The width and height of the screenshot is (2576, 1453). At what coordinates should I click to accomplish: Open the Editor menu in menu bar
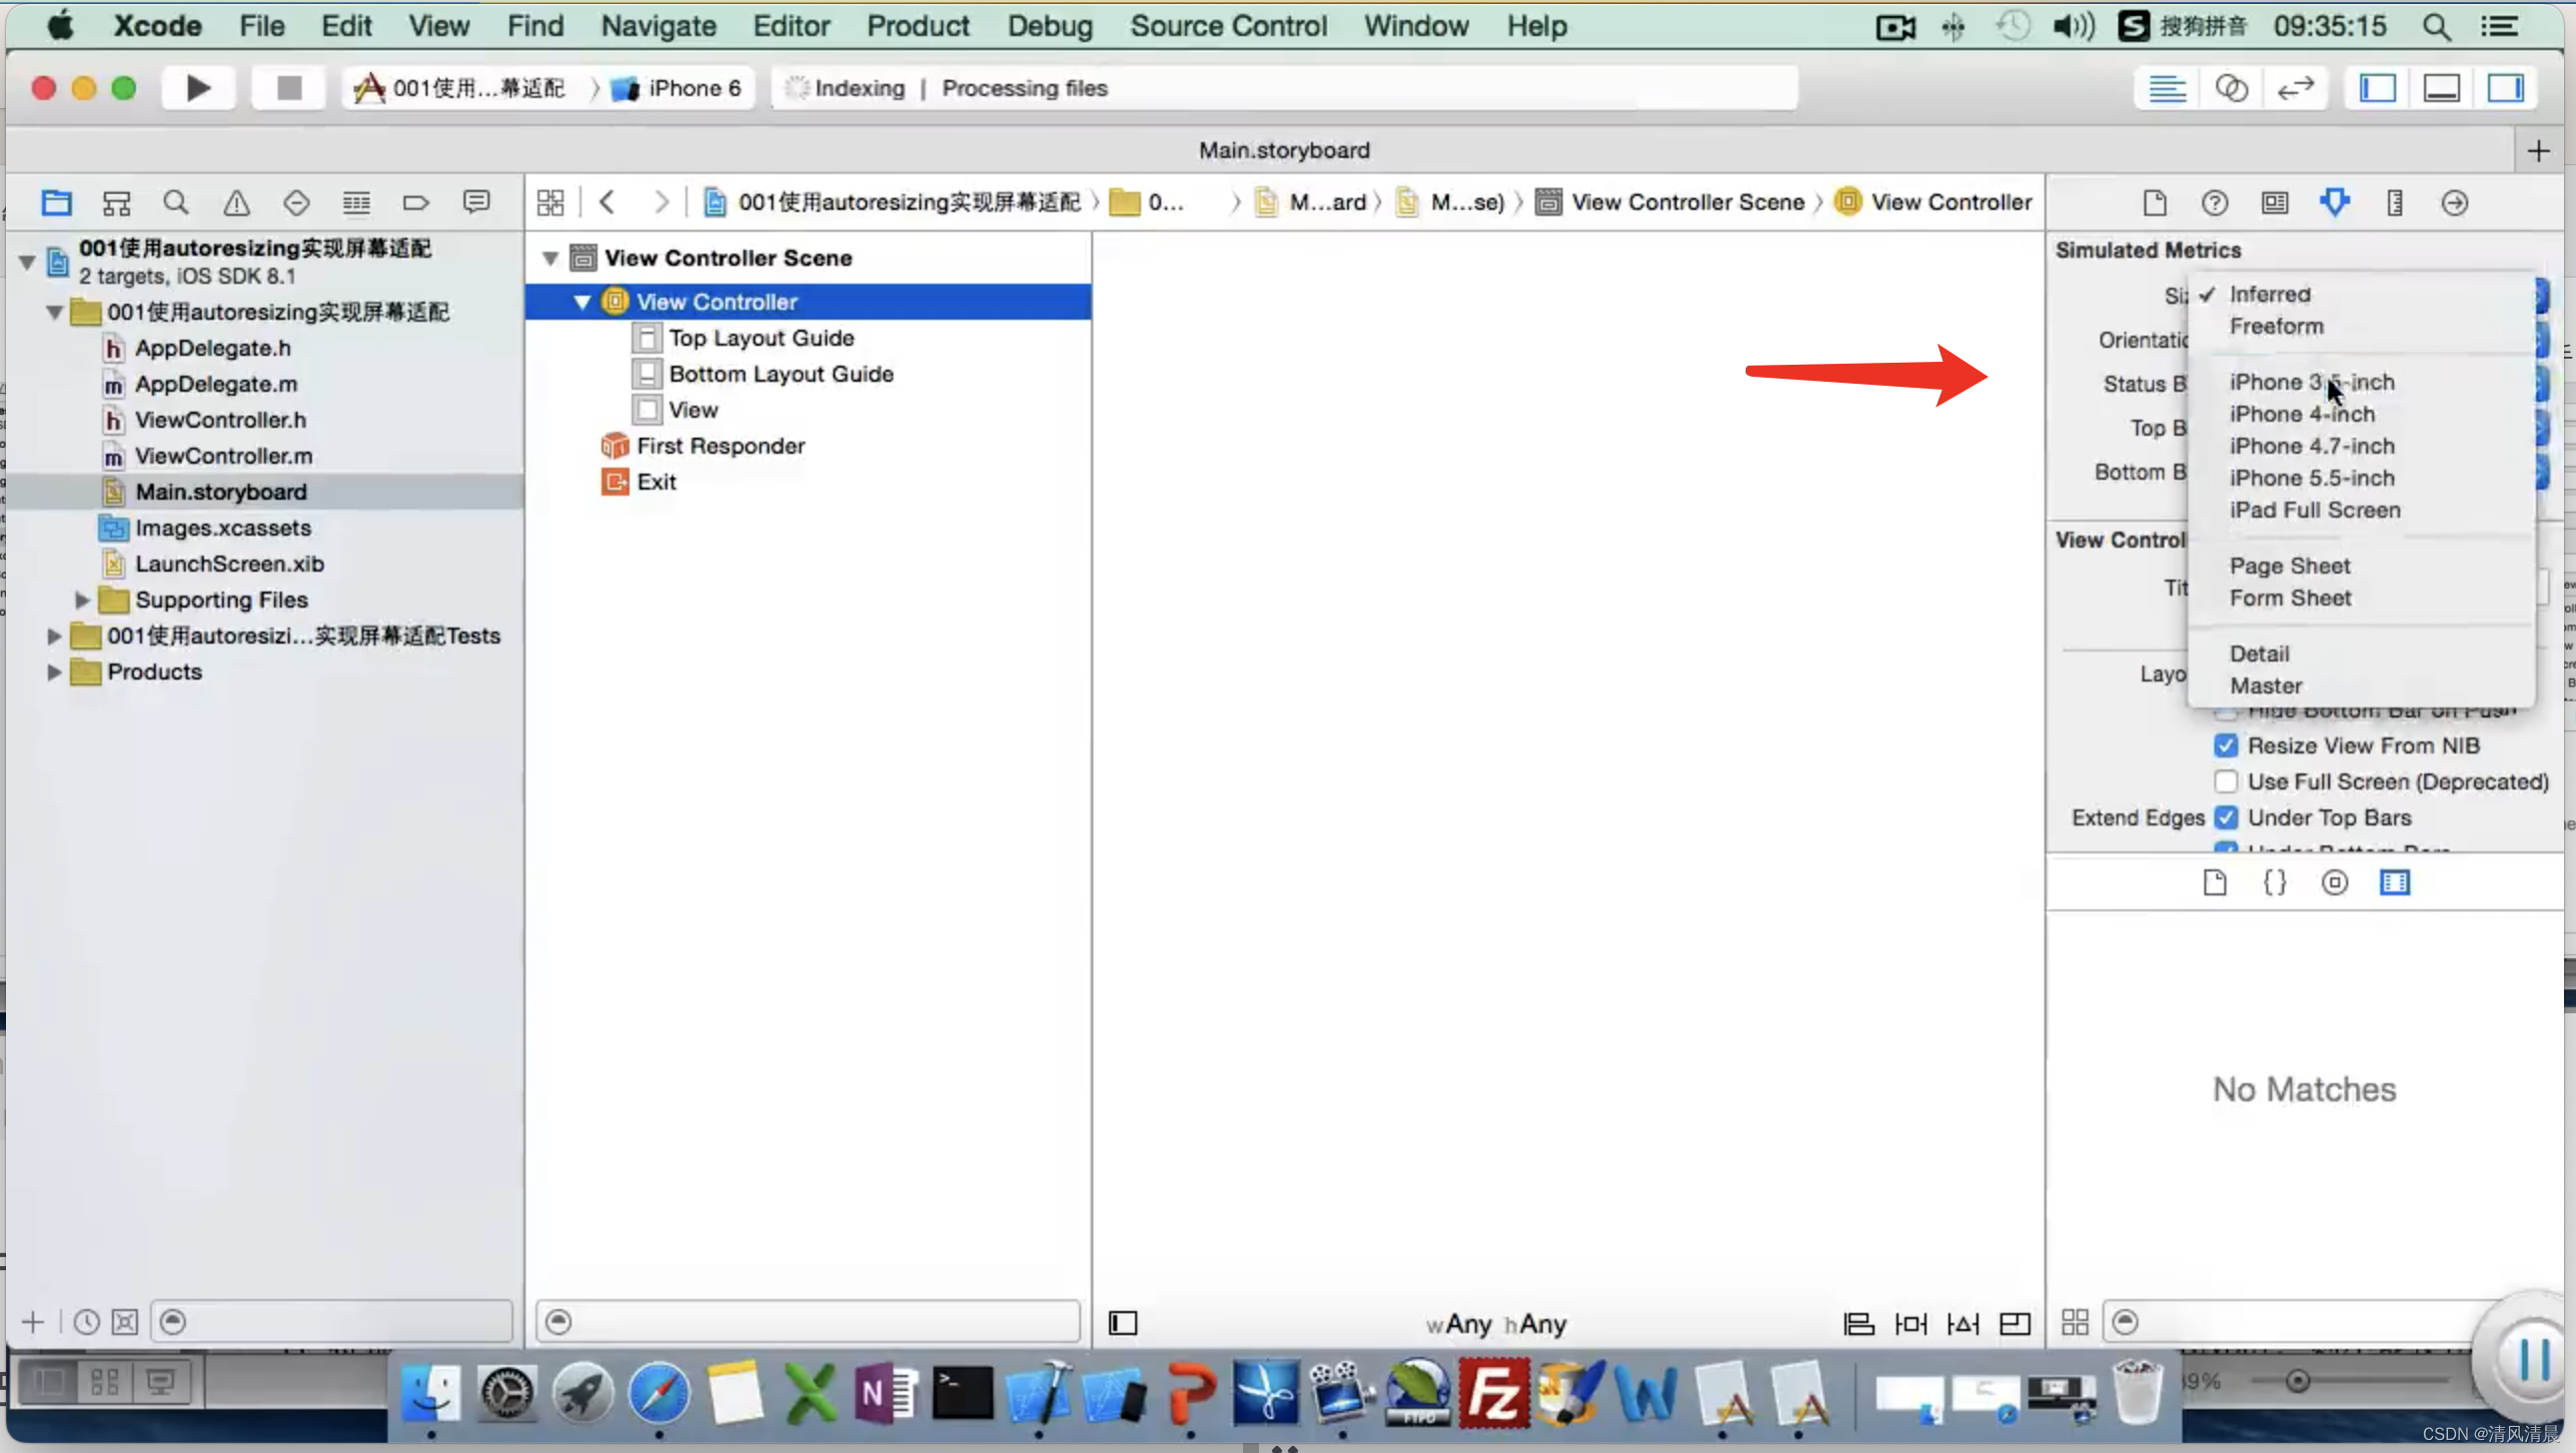(791, 26)
